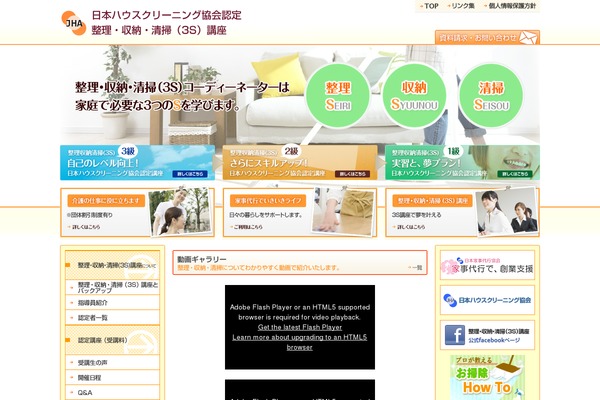Click 詳しくはこちら under 3S講座で夢を叶える
600x400 pixels.
410,227
